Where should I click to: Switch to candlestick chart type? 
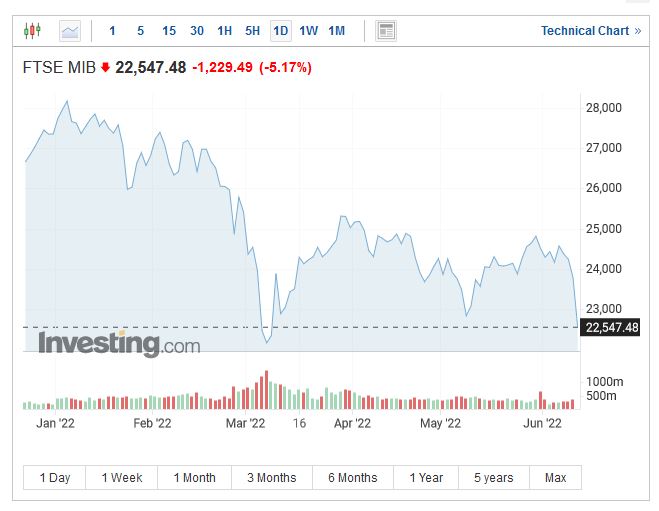click(x=32, y=31)
